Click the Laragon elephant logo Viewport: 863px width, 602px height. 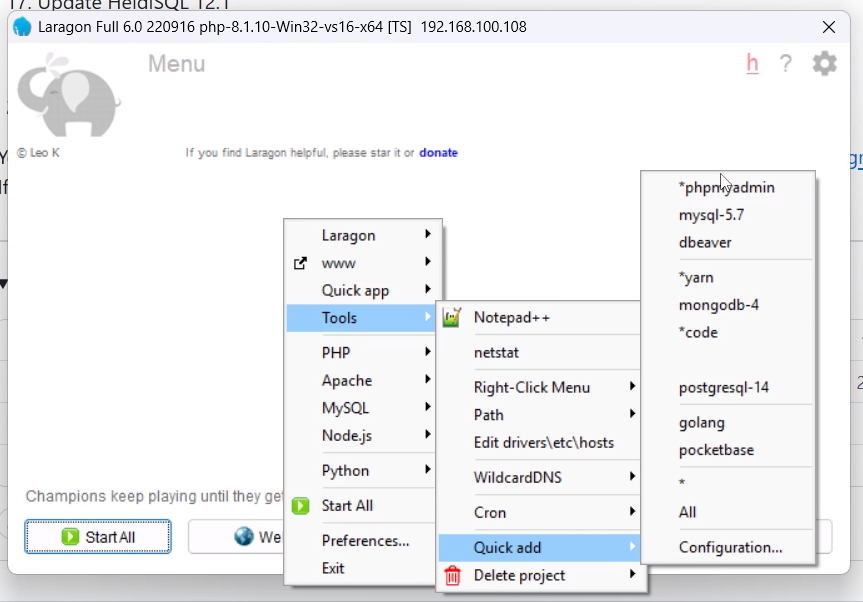pyautogui.click(x=68, y=95)
